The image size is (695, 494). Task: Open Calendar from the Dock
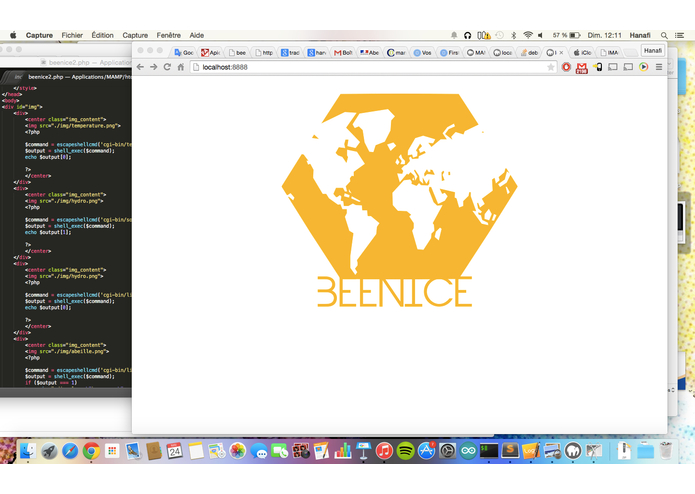pos(175,451)
